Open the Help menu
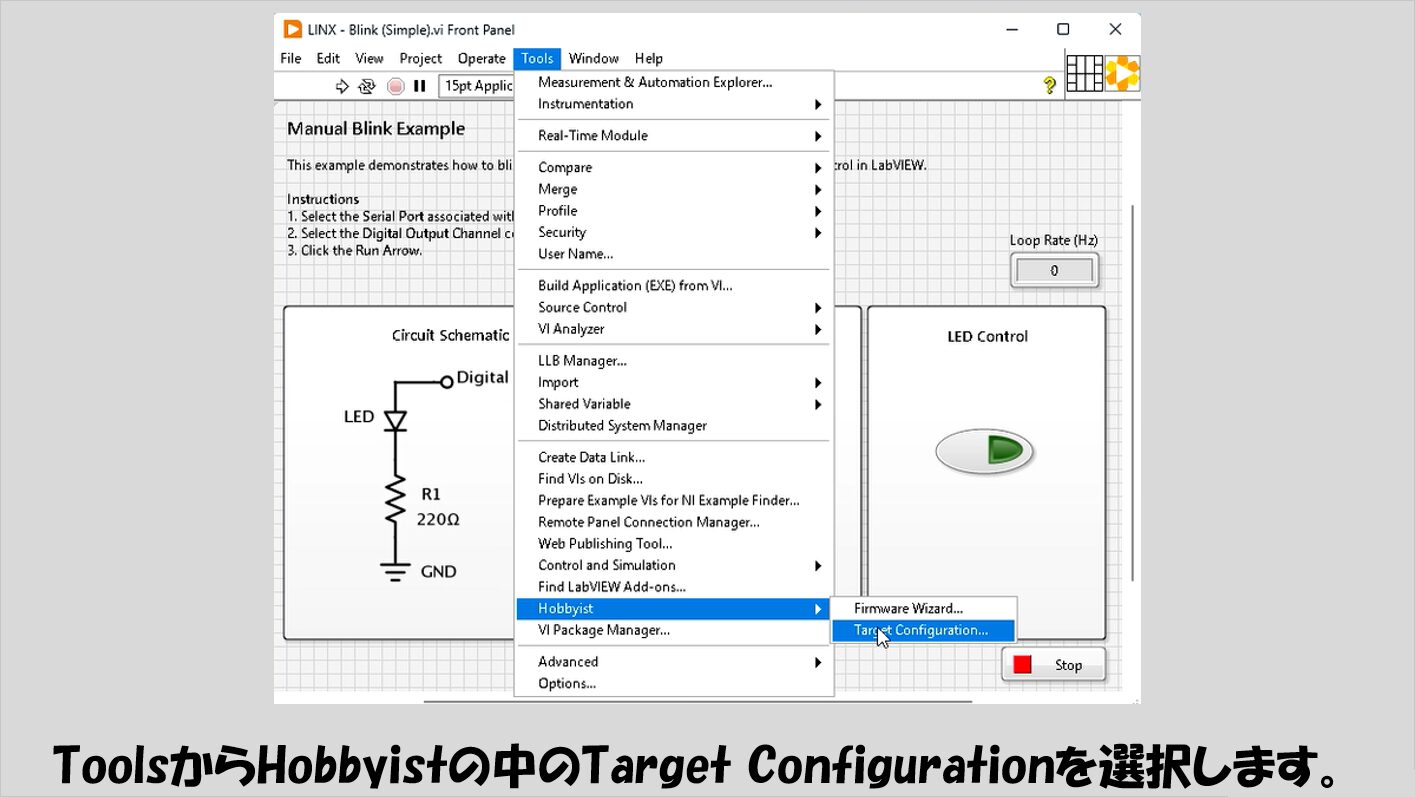The width and height of the screenshot is (1415, 797). point(649,59)
